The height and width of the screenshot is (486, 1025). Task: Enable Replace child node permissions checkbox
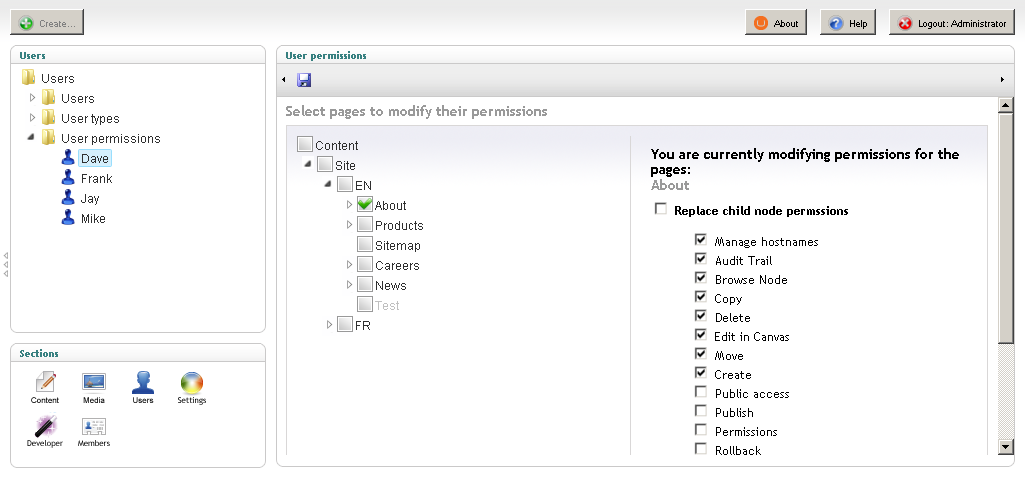(x=661, y=209)
